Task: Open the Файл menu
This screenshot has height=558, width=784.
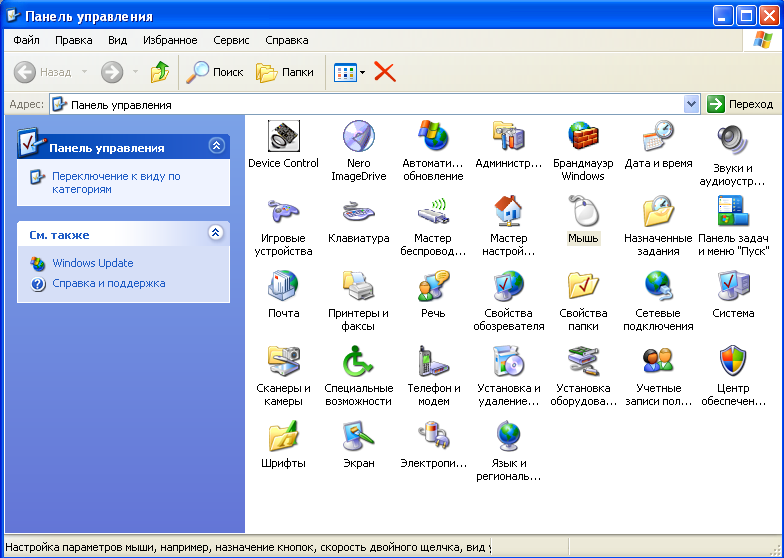Action: [x=26, y=40]
